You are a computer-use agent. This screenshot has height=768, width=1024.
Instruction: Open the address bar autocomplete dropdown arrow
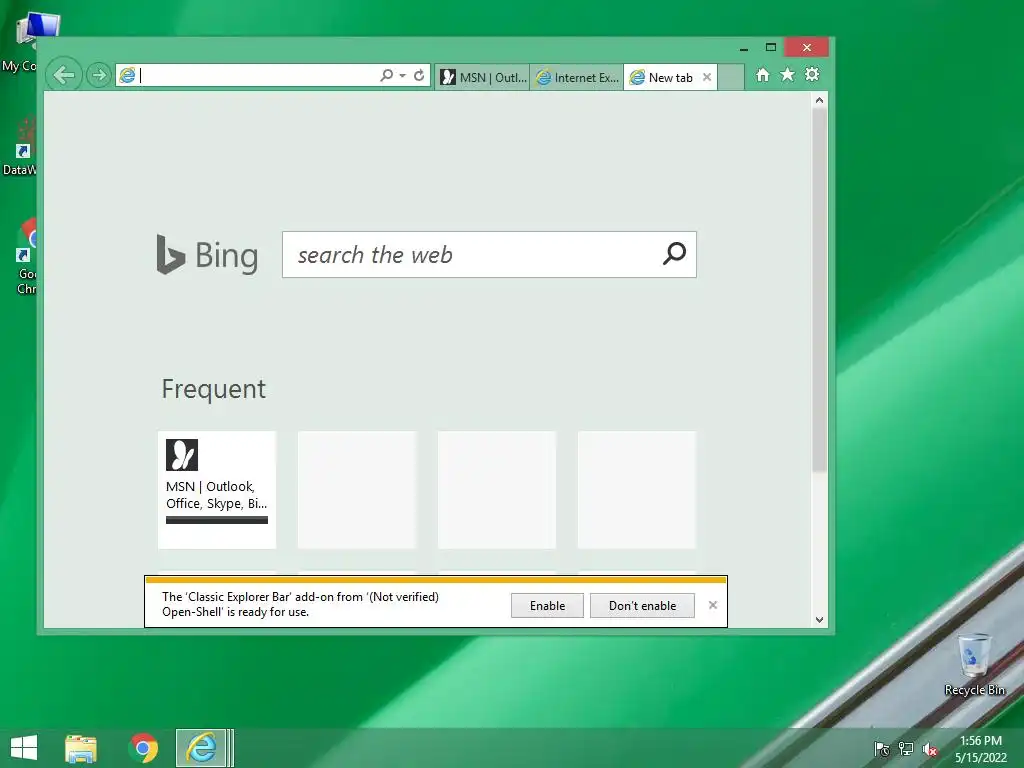coord(402,76)
